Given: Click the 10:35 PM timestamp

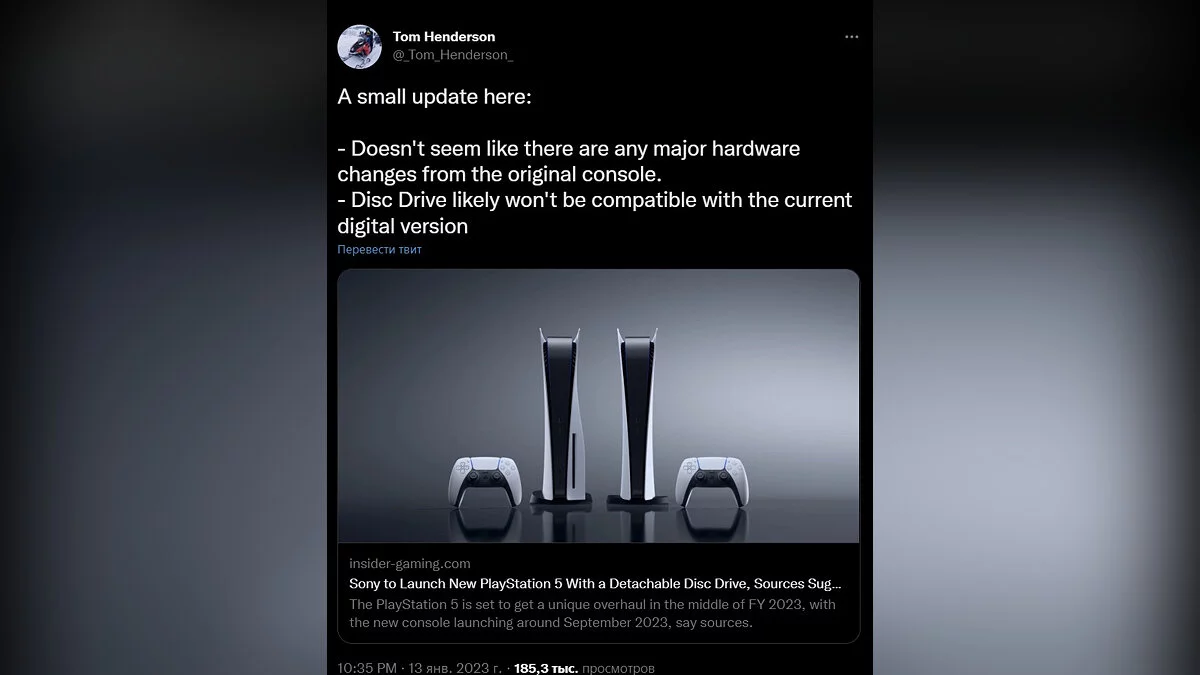Looking at the screenshot, I should tap(369, 667).
